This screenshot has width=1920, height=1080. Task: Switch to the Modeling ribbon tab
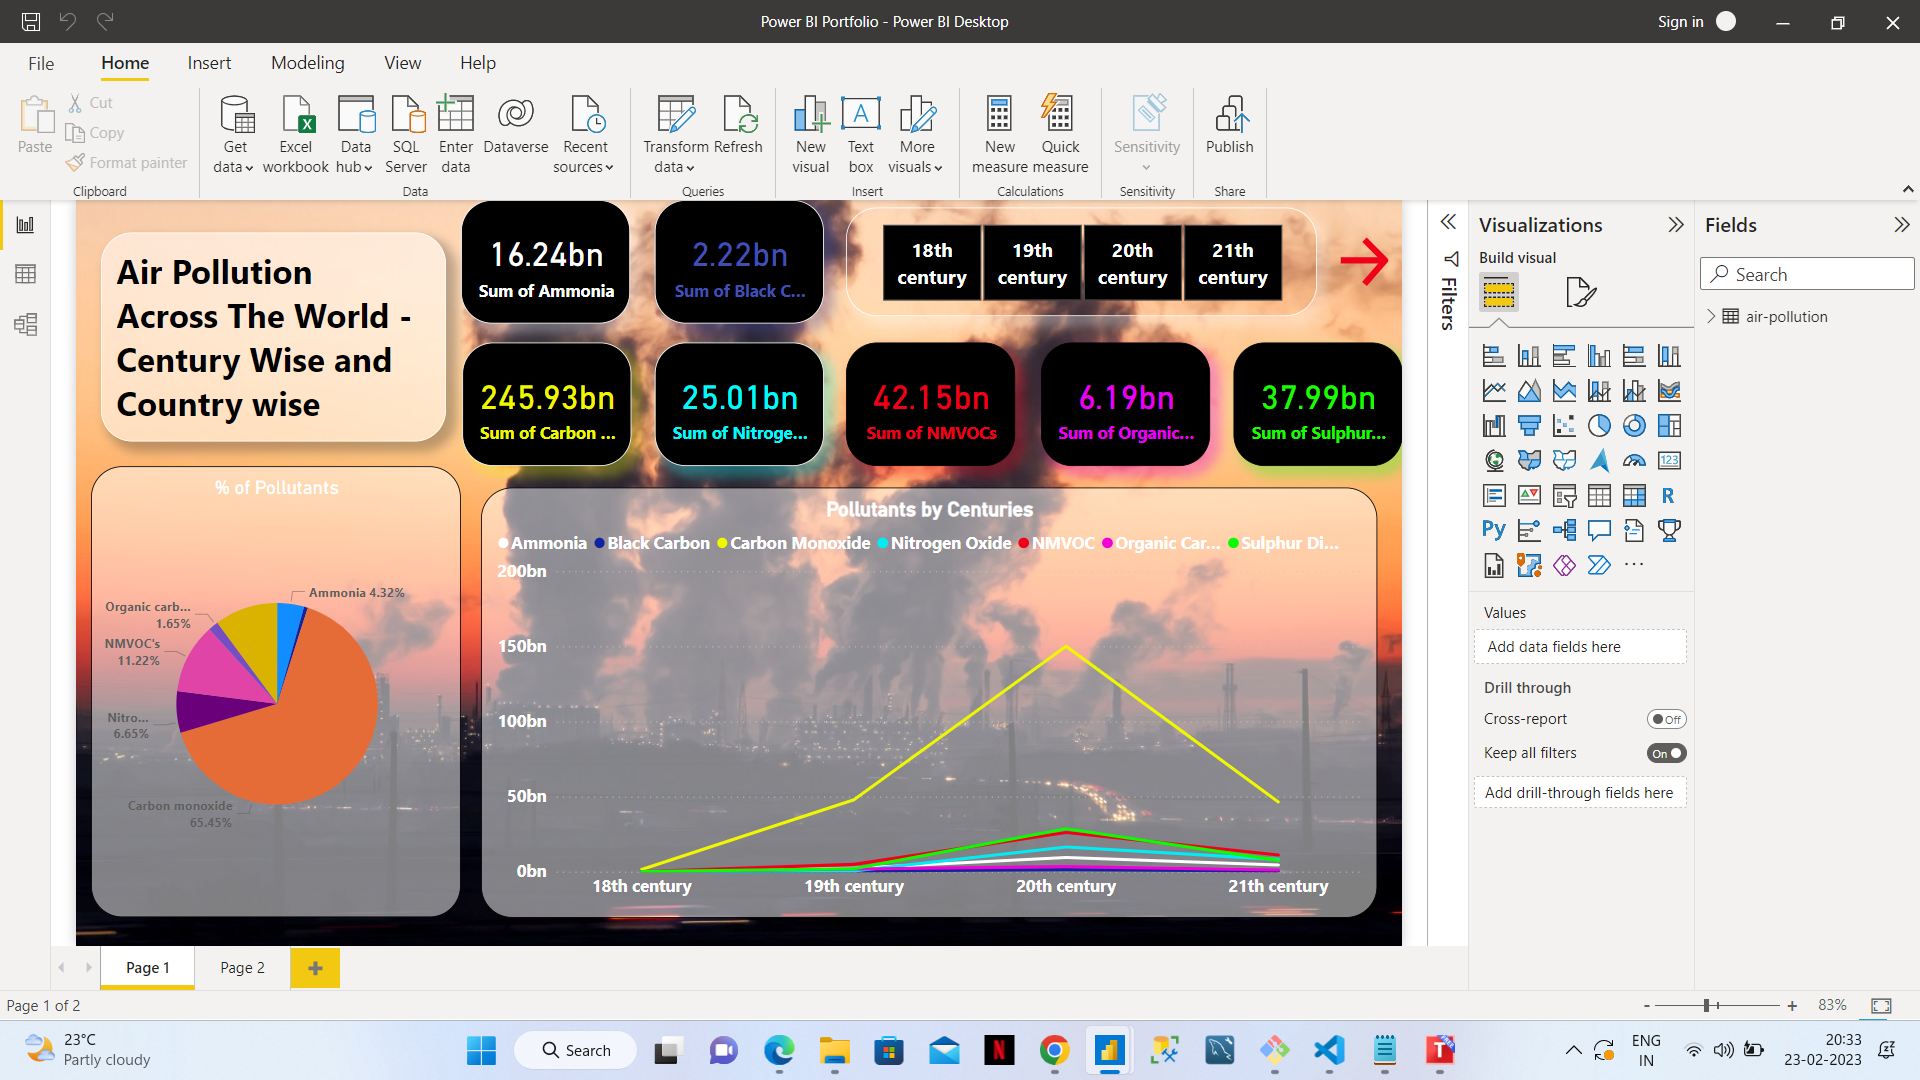coord(307,62)
